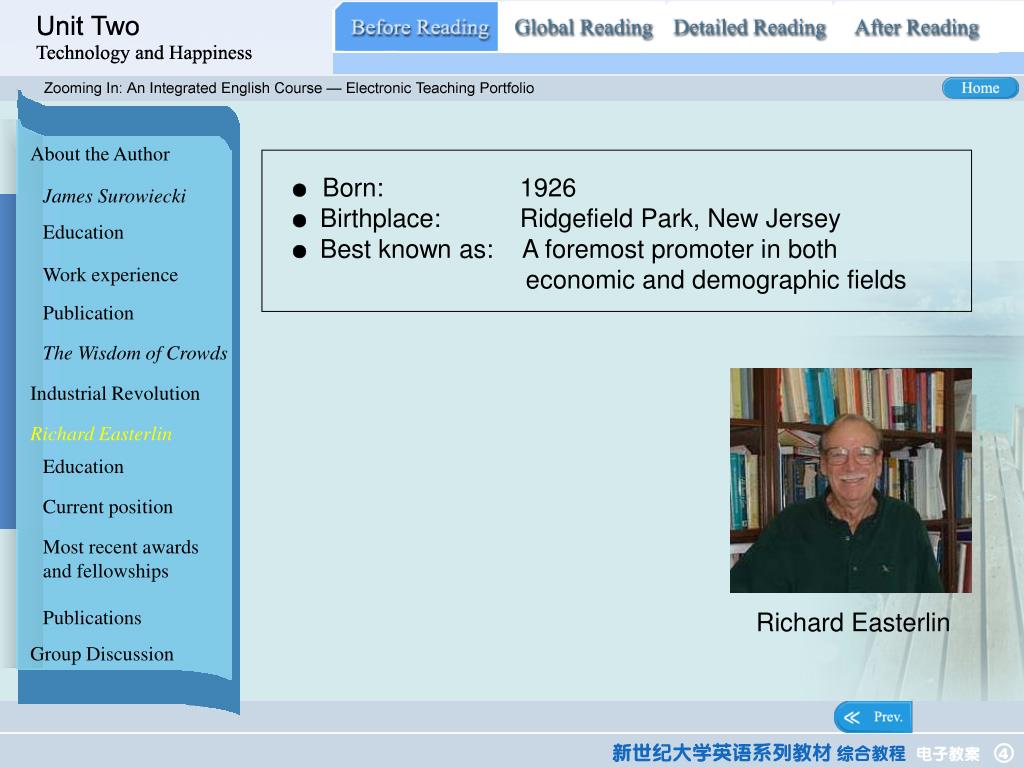Click Technology and Happiness subtitle
This screenshot has width=1024, height=768.
[144, 53]
